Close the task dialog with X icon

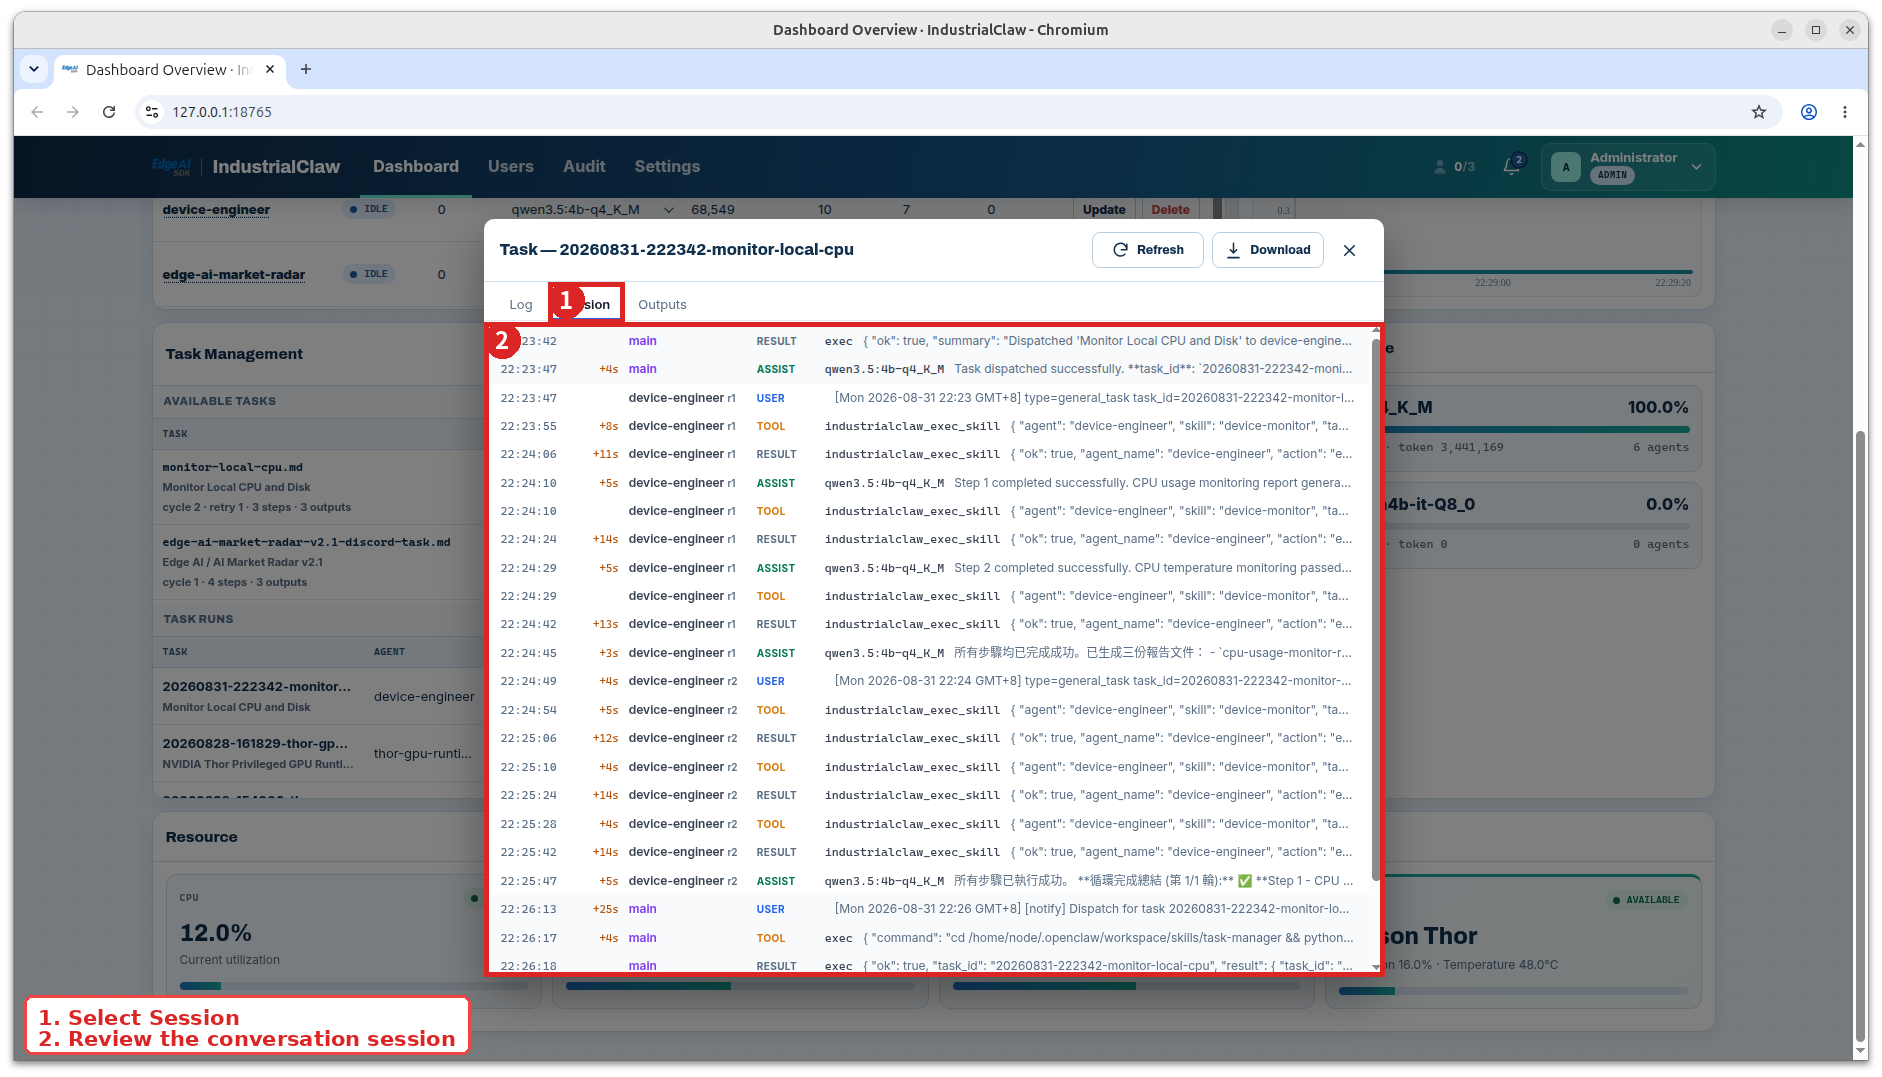(x=1349, y=250)
